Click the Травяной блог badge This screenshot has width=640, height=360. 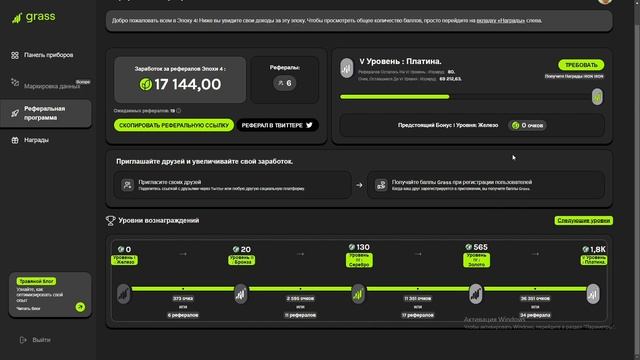(36, 281)
